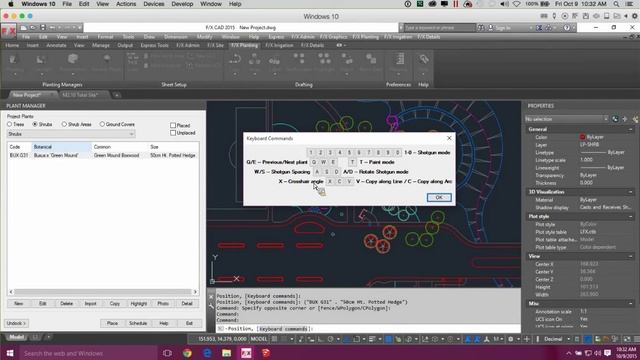Viewport: 640px width, 360px height.
Task: Click the workspace gear icon in status bar
Action: pyautogui.click(x=511, y=339)
